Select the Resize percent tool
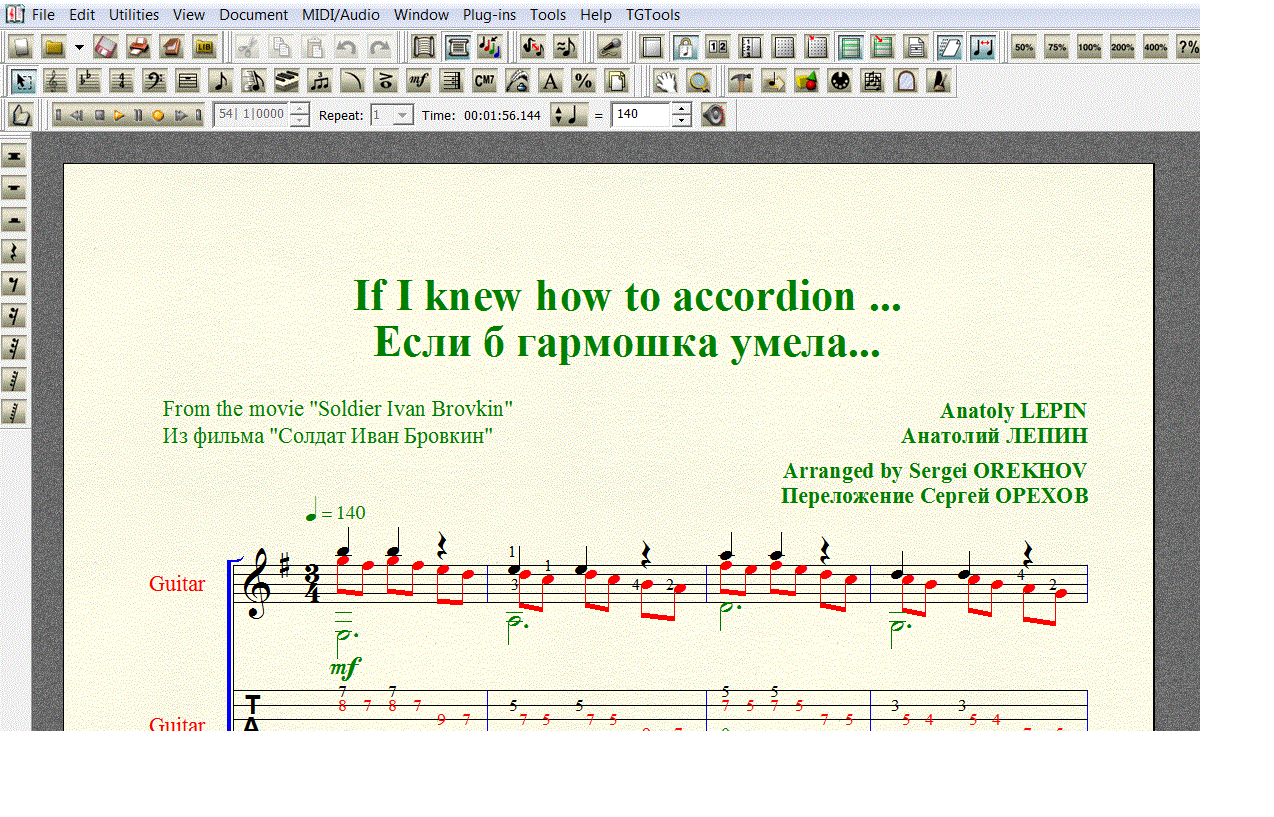Image resolution: width=1274 pixels, height=817 pixels. pos(583,81)
